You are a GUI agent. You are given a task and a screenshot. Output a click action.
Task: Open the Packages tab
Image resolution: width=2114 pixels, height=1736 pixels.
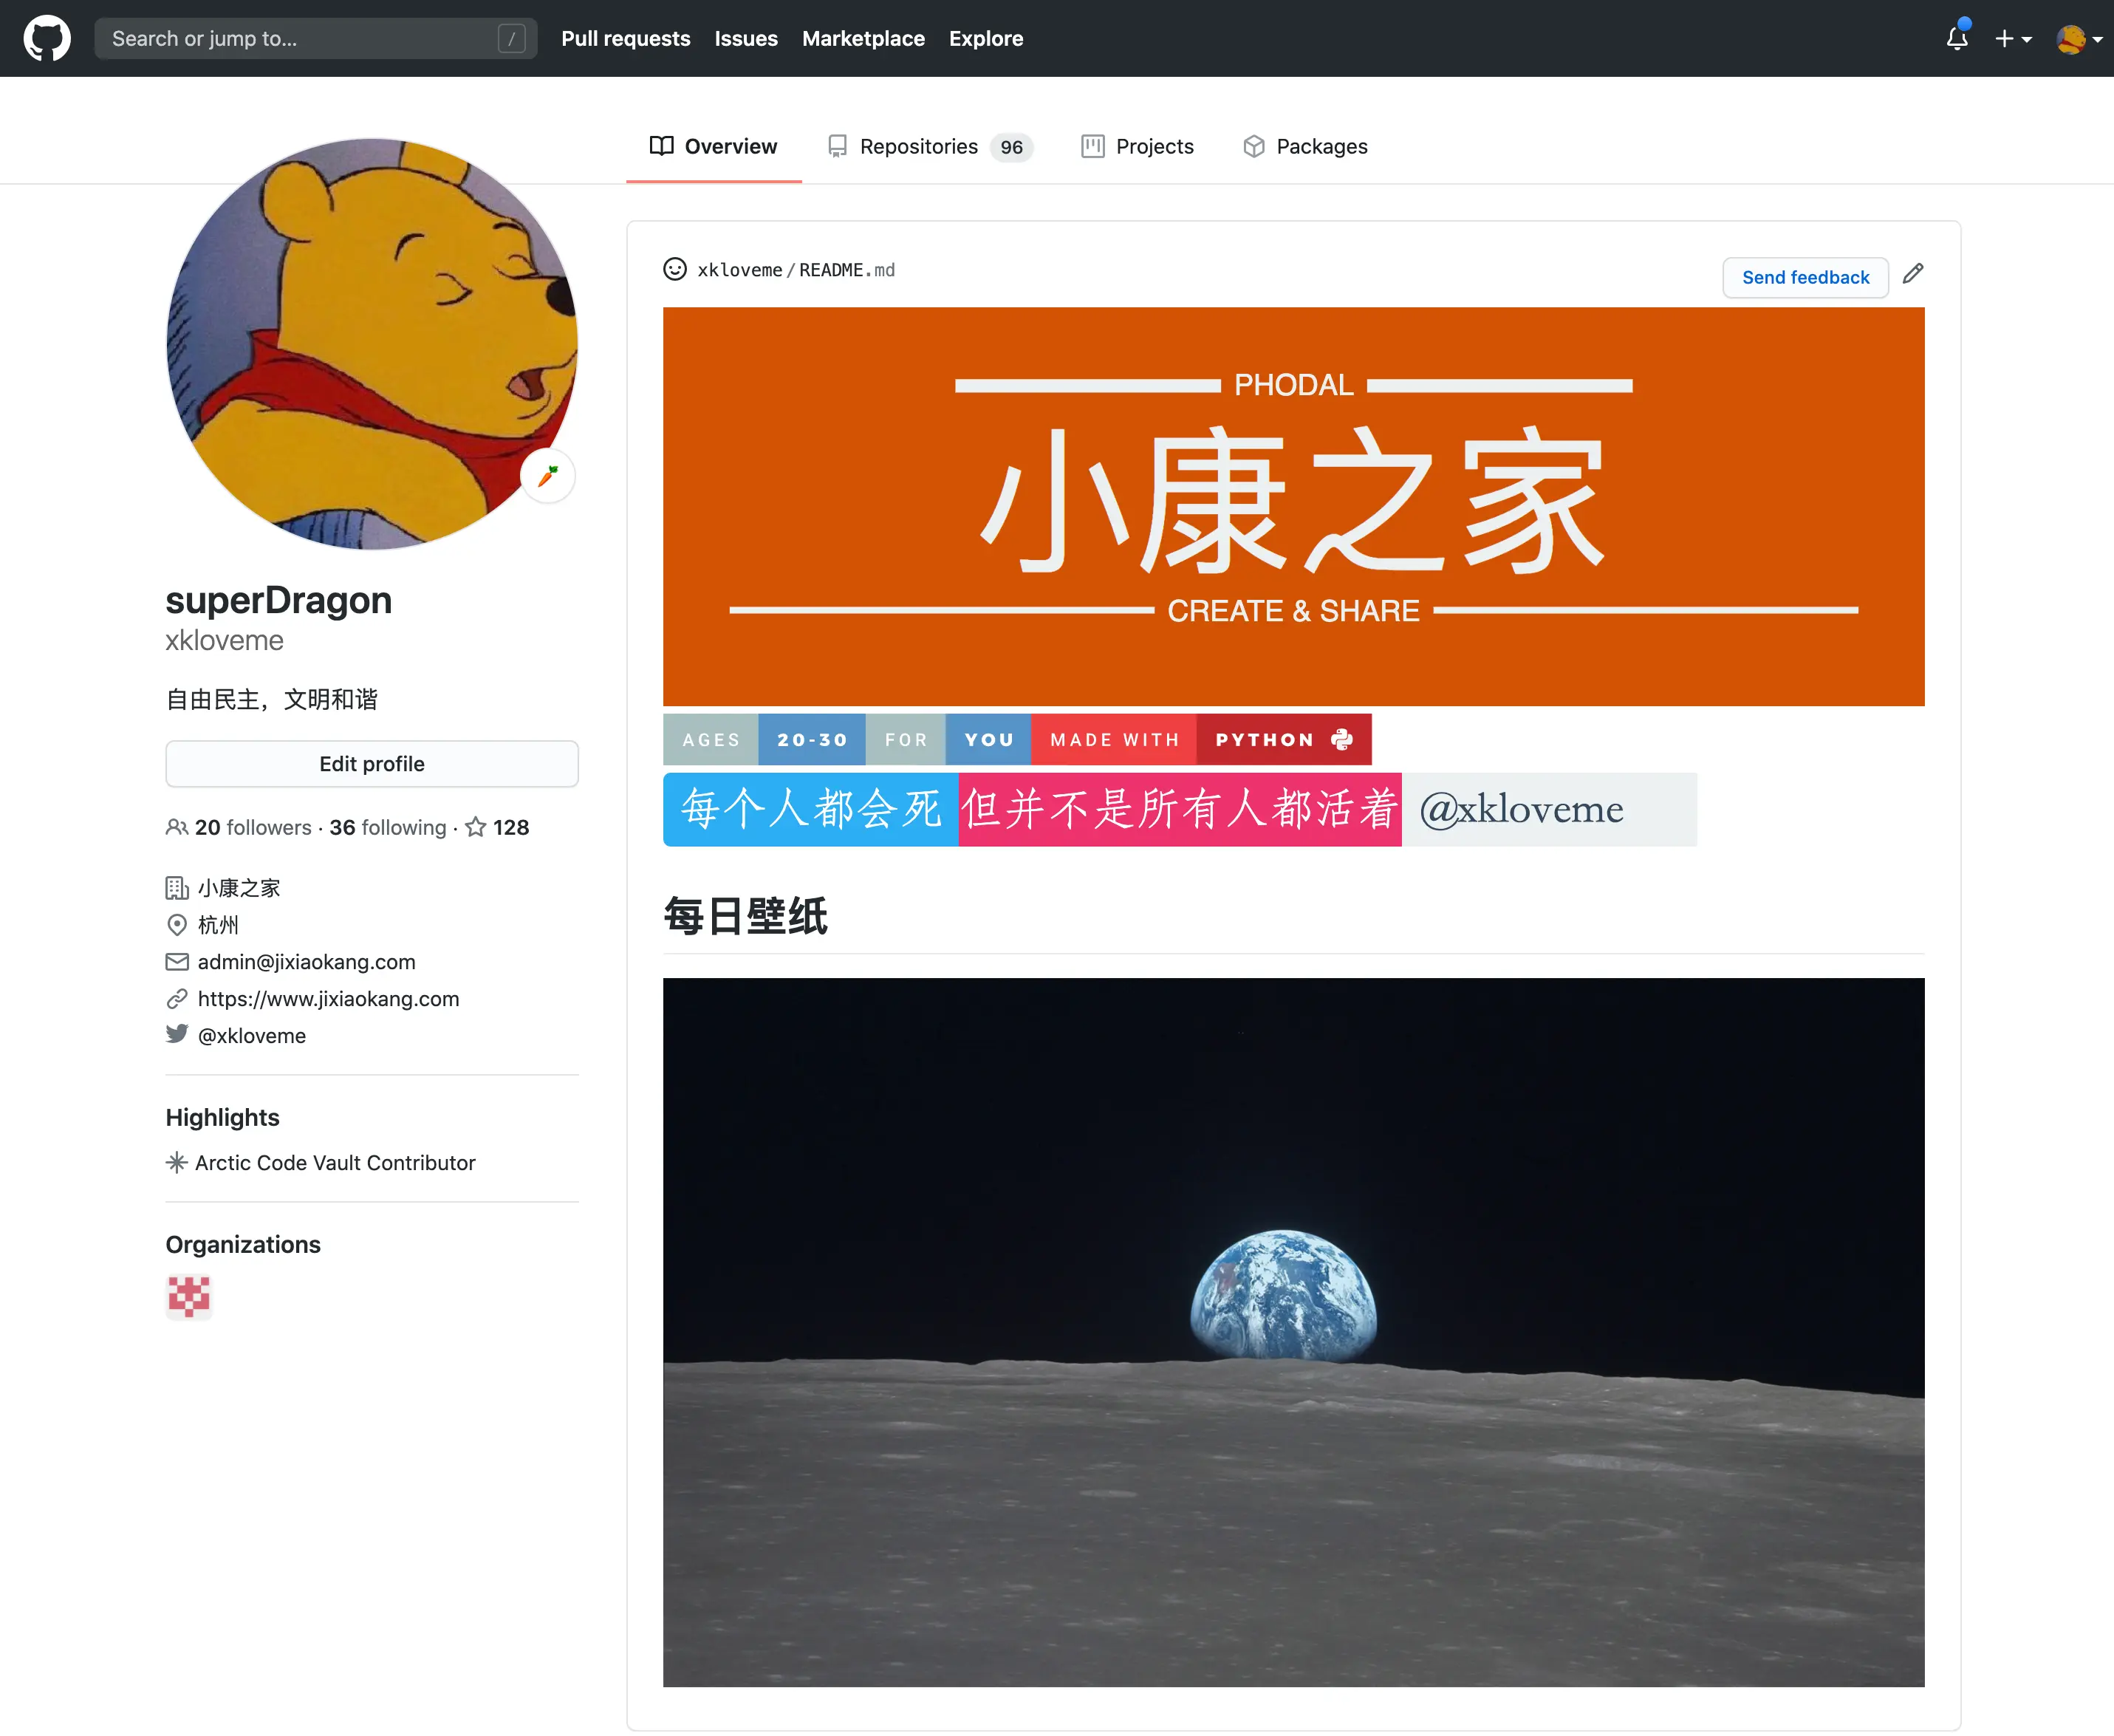click(1321, 146)
